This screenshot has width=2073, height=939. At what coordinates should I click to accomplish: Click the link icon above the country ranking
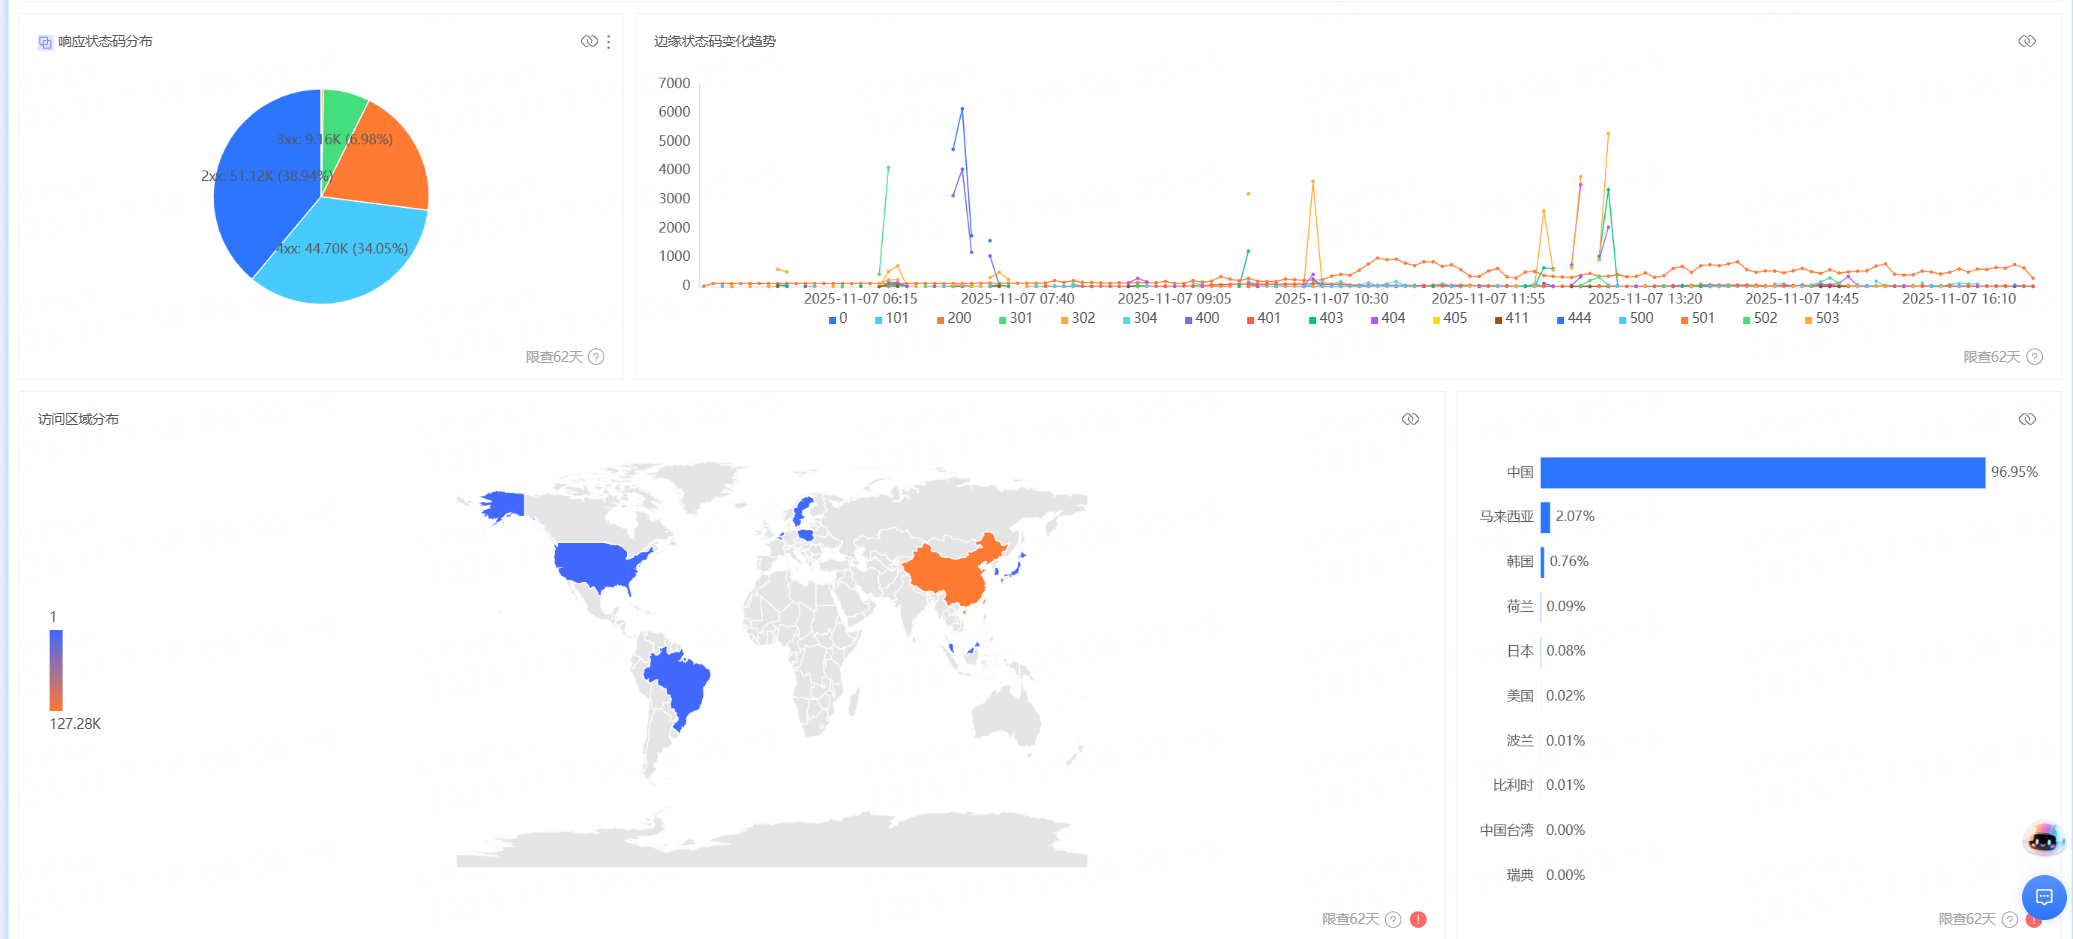pos(2026,419)
